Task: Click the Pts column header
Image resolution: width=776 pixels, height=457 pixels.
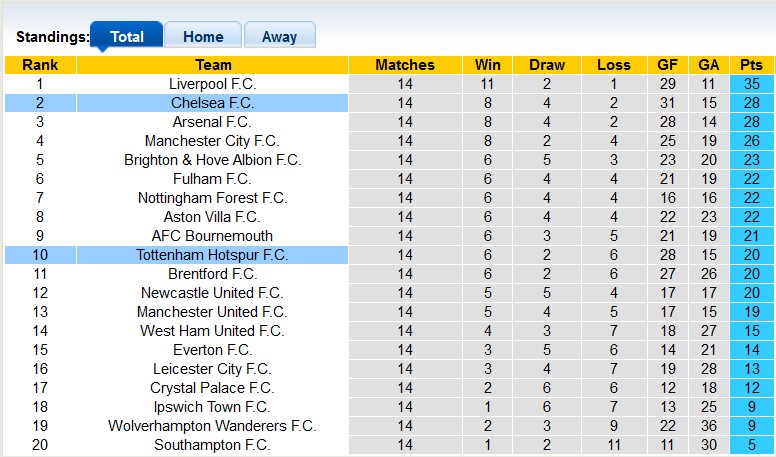Action: click(751, 65)
